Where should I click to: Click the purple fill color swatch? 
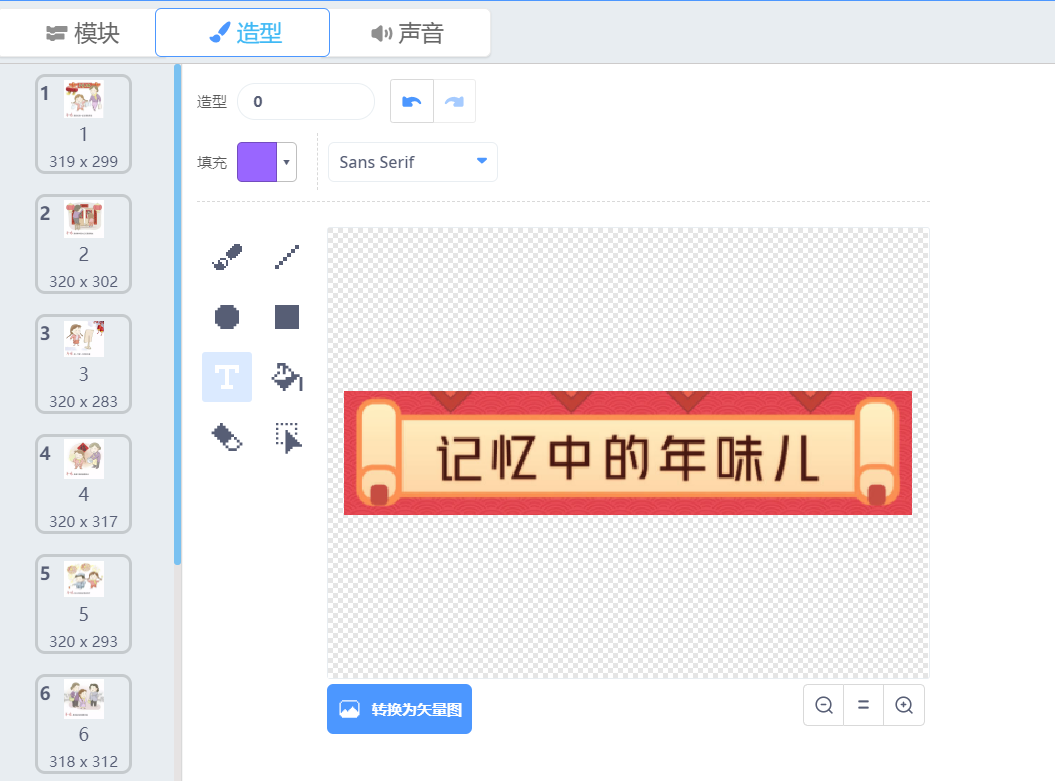point(257,162)
